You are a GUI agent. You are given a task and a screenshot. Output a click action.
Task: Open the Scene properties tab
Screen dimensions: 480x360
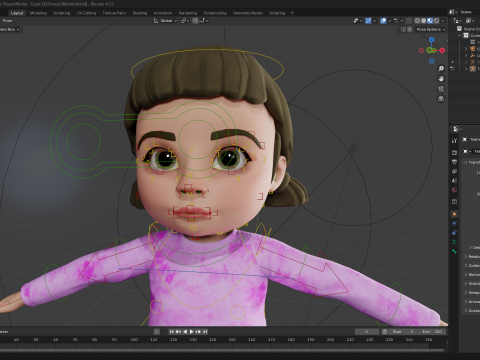point(454,180)
